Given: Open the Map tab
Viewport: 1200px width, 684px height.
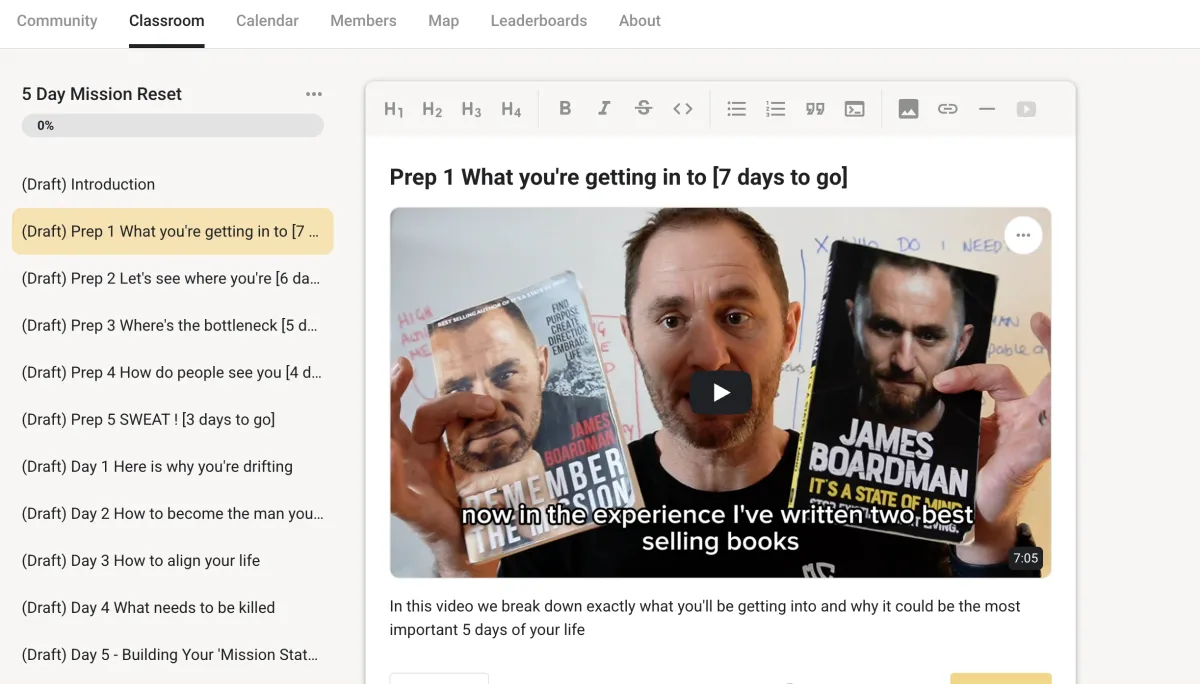Looking at the screenshot, I should click(x=443, y=20).
